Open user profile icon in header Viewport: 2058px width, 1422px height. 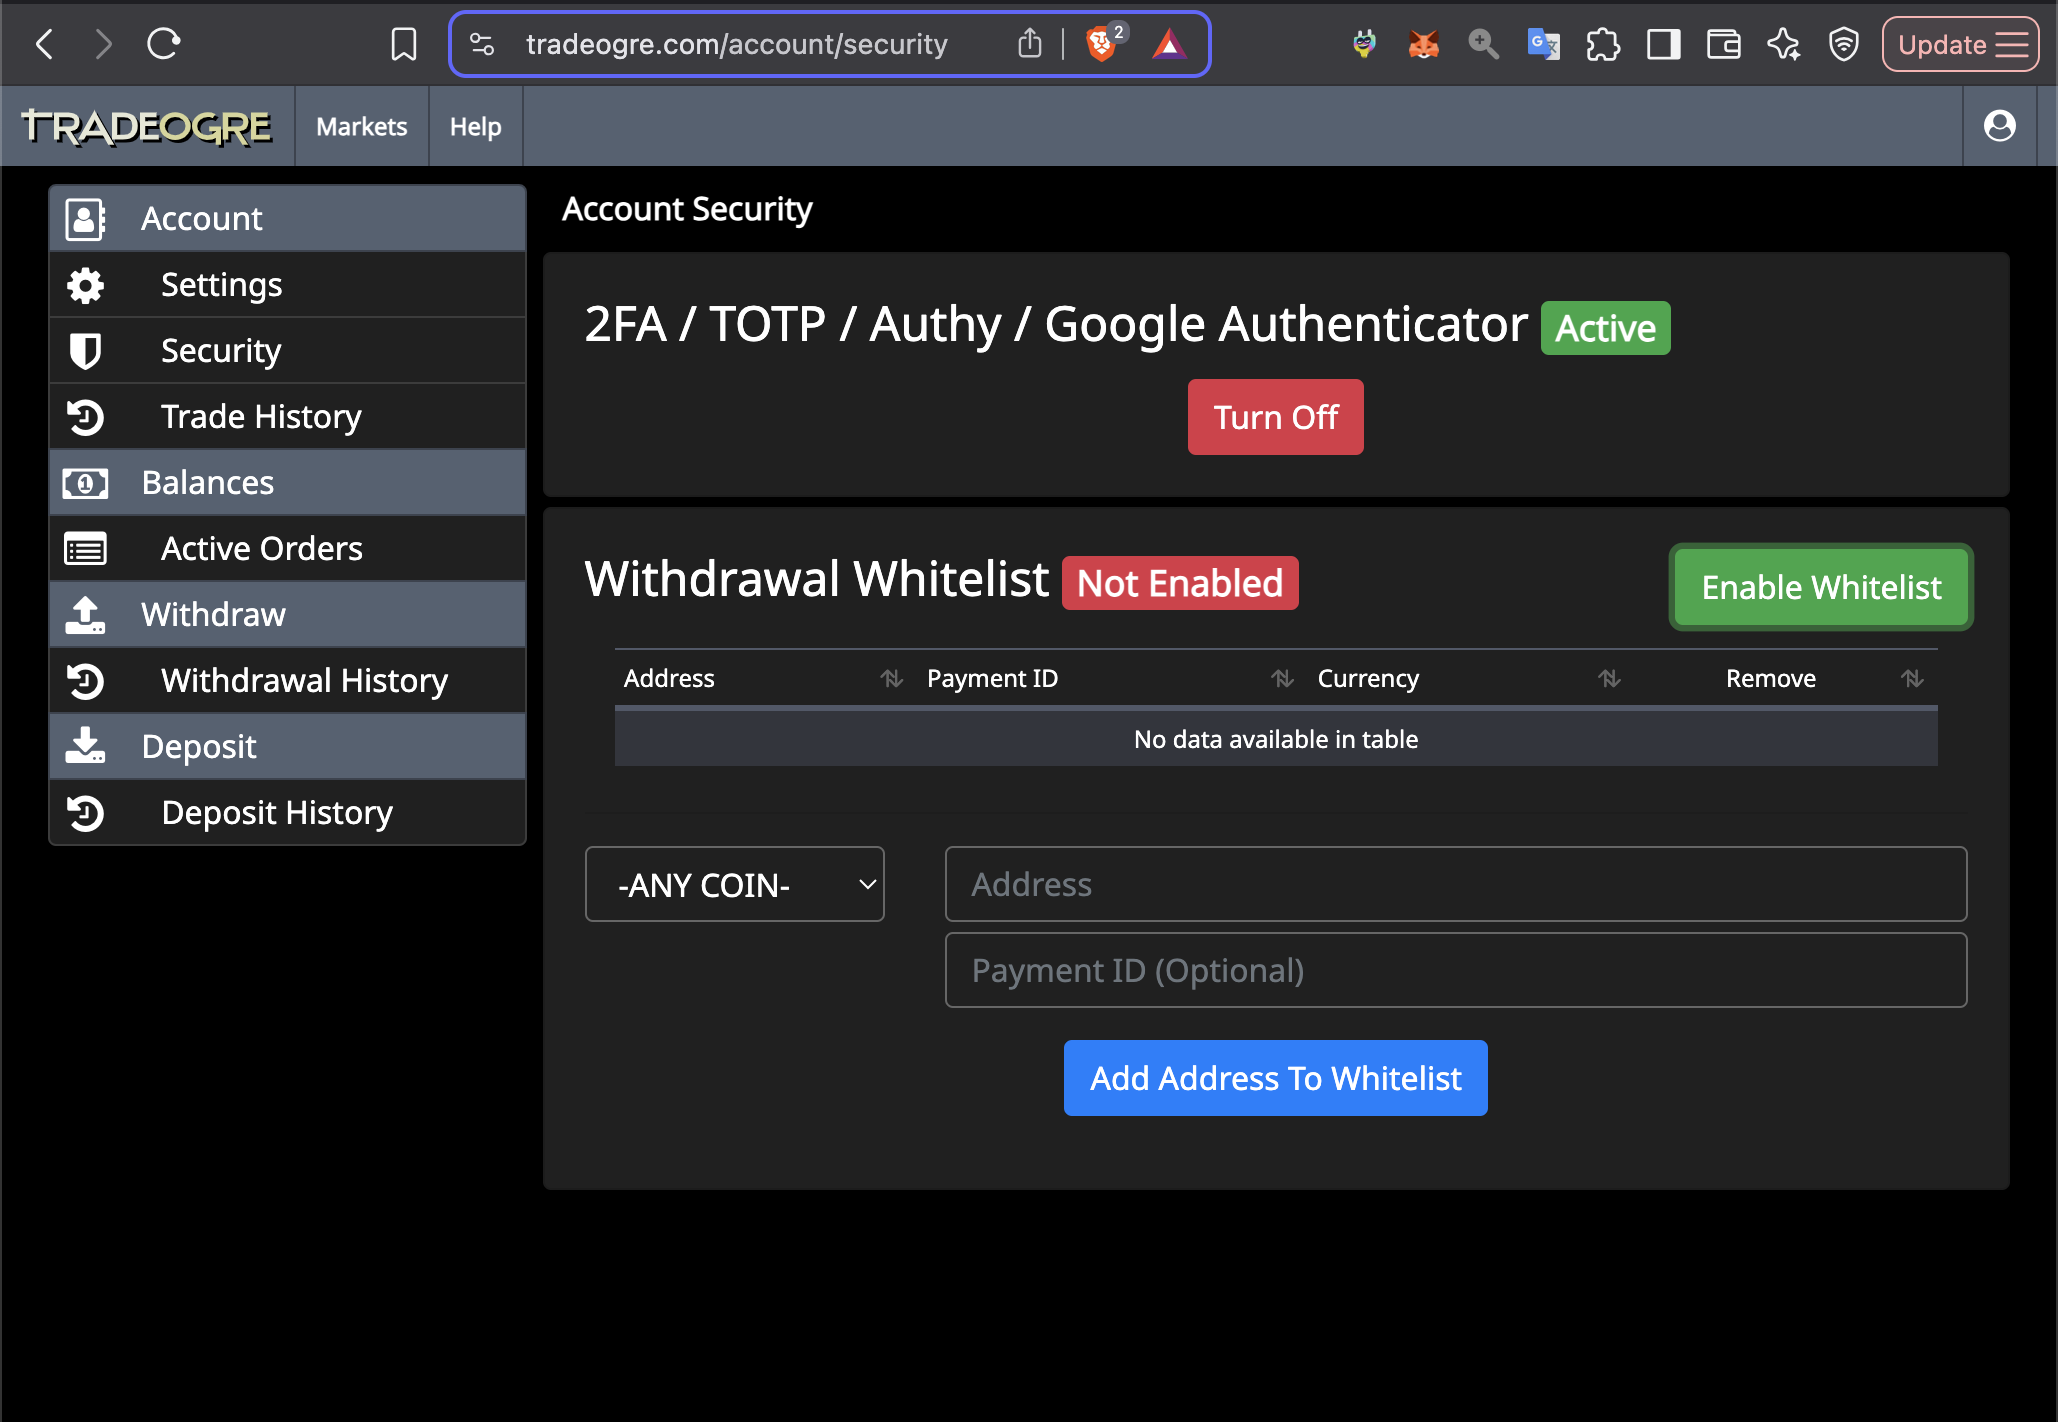tap(1999, 126)
